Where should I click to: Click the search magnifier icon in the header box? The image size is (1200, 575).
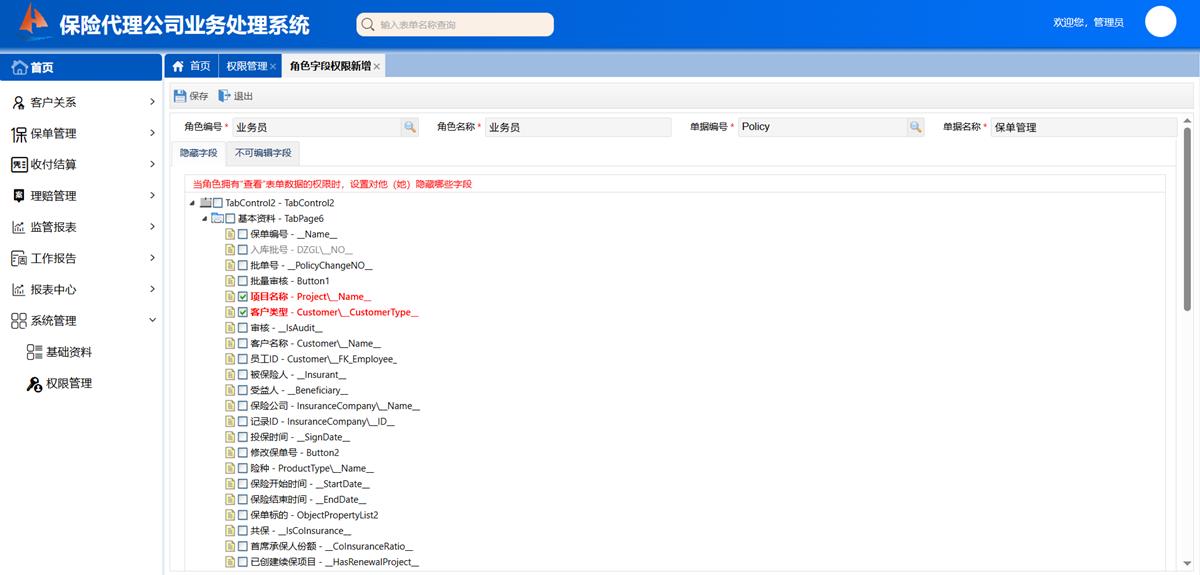tap(370, 24)
